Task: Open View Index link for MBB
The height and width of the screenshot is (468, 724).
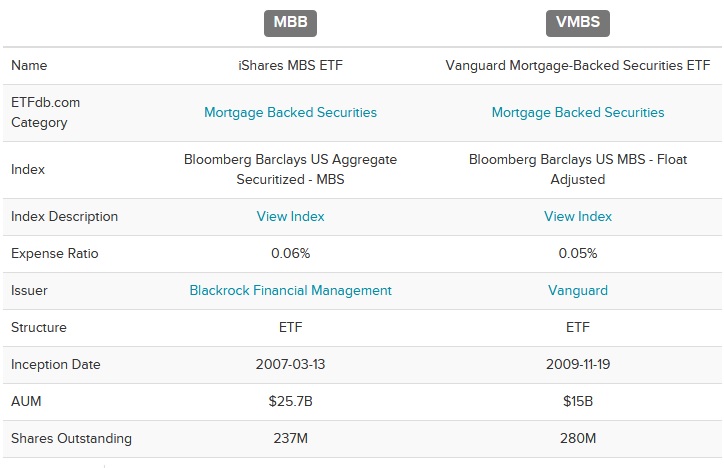Action: click(290, 216)
